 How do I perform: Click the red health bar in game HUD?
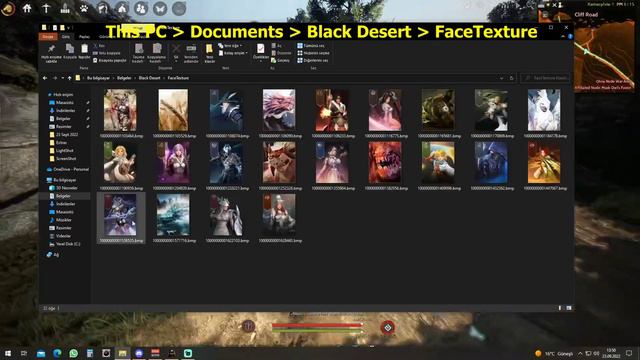[x=317, y=325]
